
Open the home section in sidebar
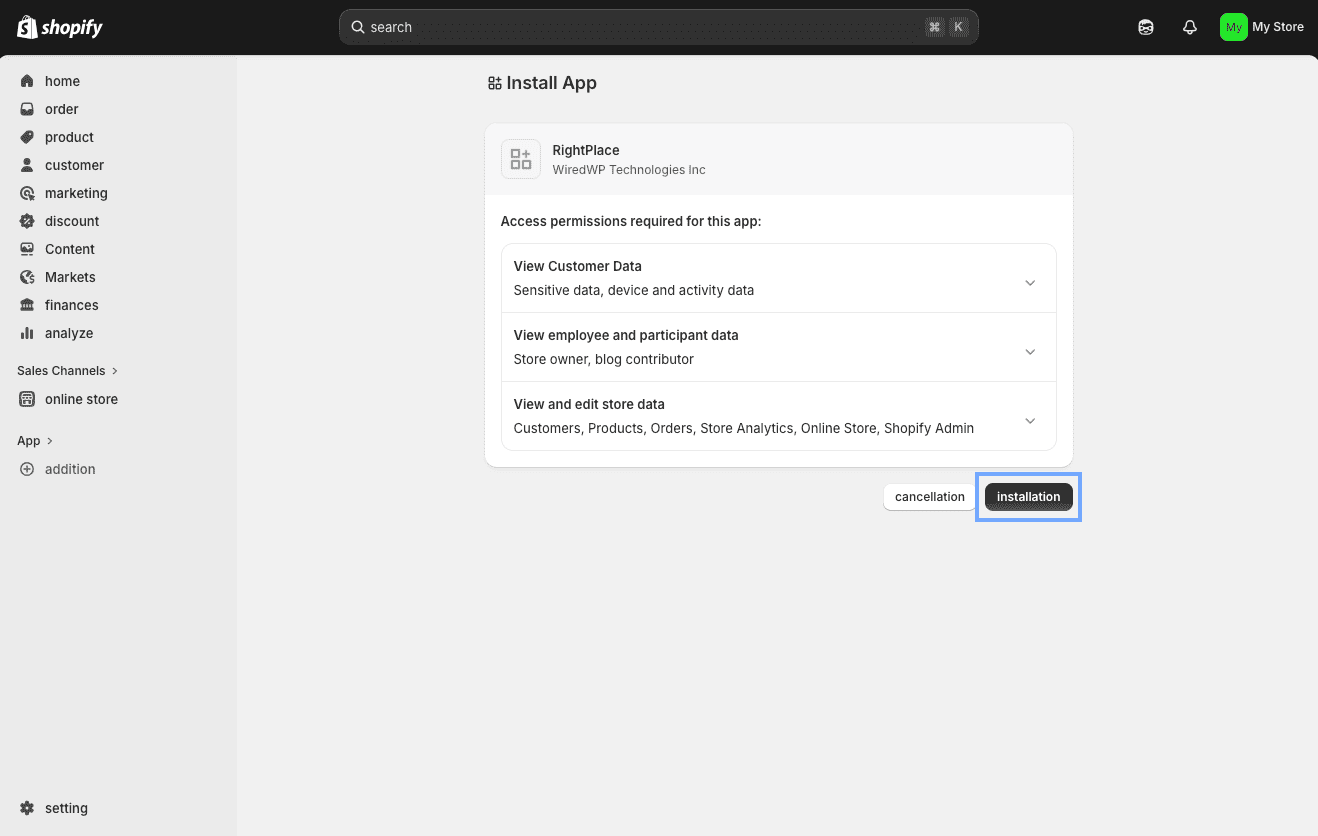(x=62, y=81)
